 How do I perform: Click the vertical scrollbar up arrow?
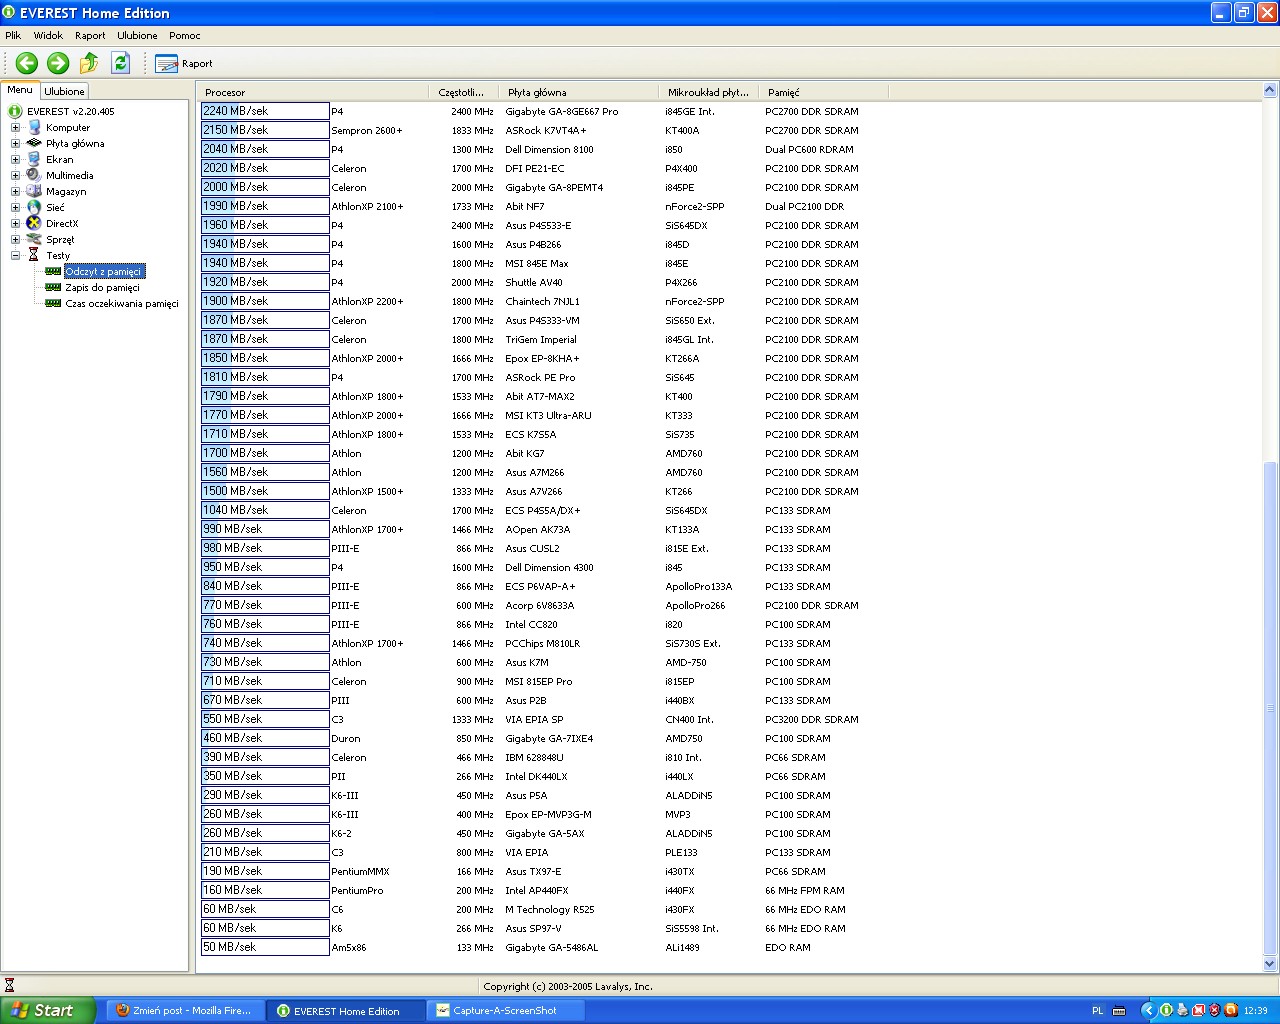click(x=1270, y=91)
